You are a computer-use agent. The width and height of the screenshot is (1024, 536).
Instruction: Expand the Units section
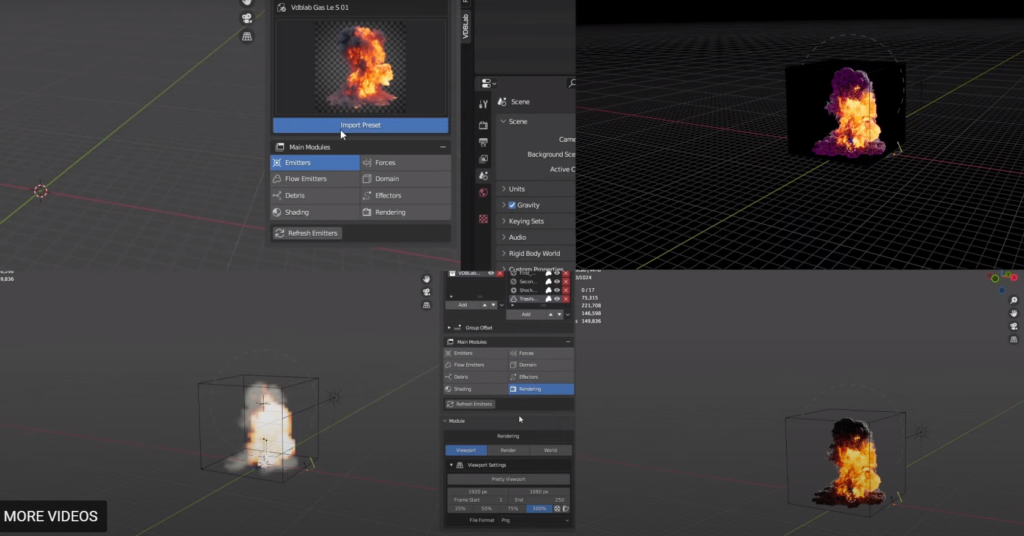504,189
